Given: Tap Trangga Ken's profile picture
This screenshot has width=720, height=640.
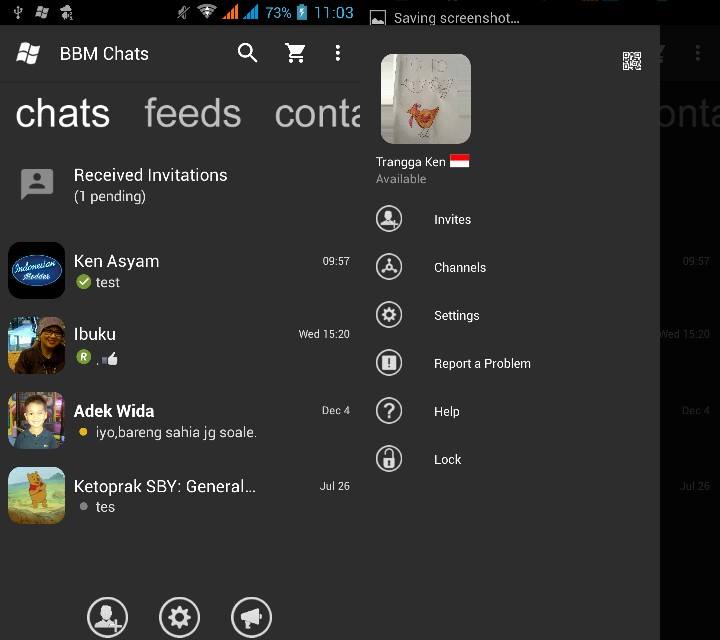Looking at the screenshot, I should (426, 99).
